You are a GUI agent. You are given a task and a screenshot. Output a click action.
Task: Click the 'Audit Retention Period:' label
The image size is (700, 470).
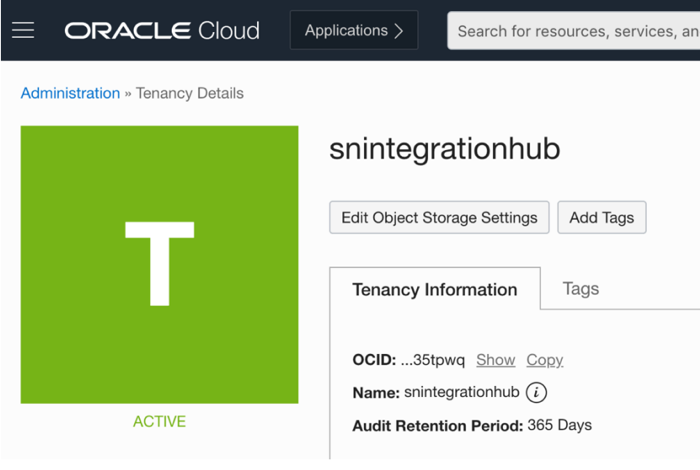(x=438, y=426)
